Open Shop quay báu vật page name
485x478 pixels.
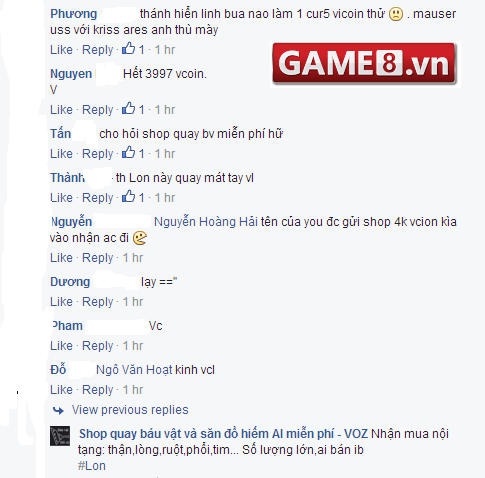pyautogui.click(x=223, y=434)
